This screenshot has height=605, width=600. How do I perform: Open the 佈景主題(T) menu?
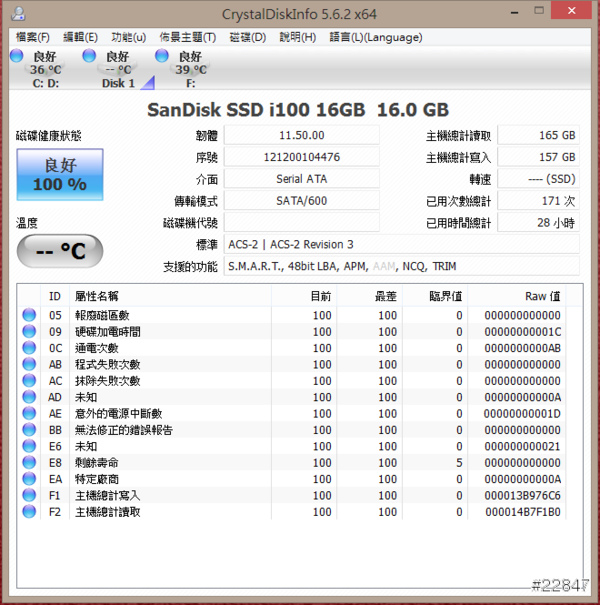click(x=189, y=37)
